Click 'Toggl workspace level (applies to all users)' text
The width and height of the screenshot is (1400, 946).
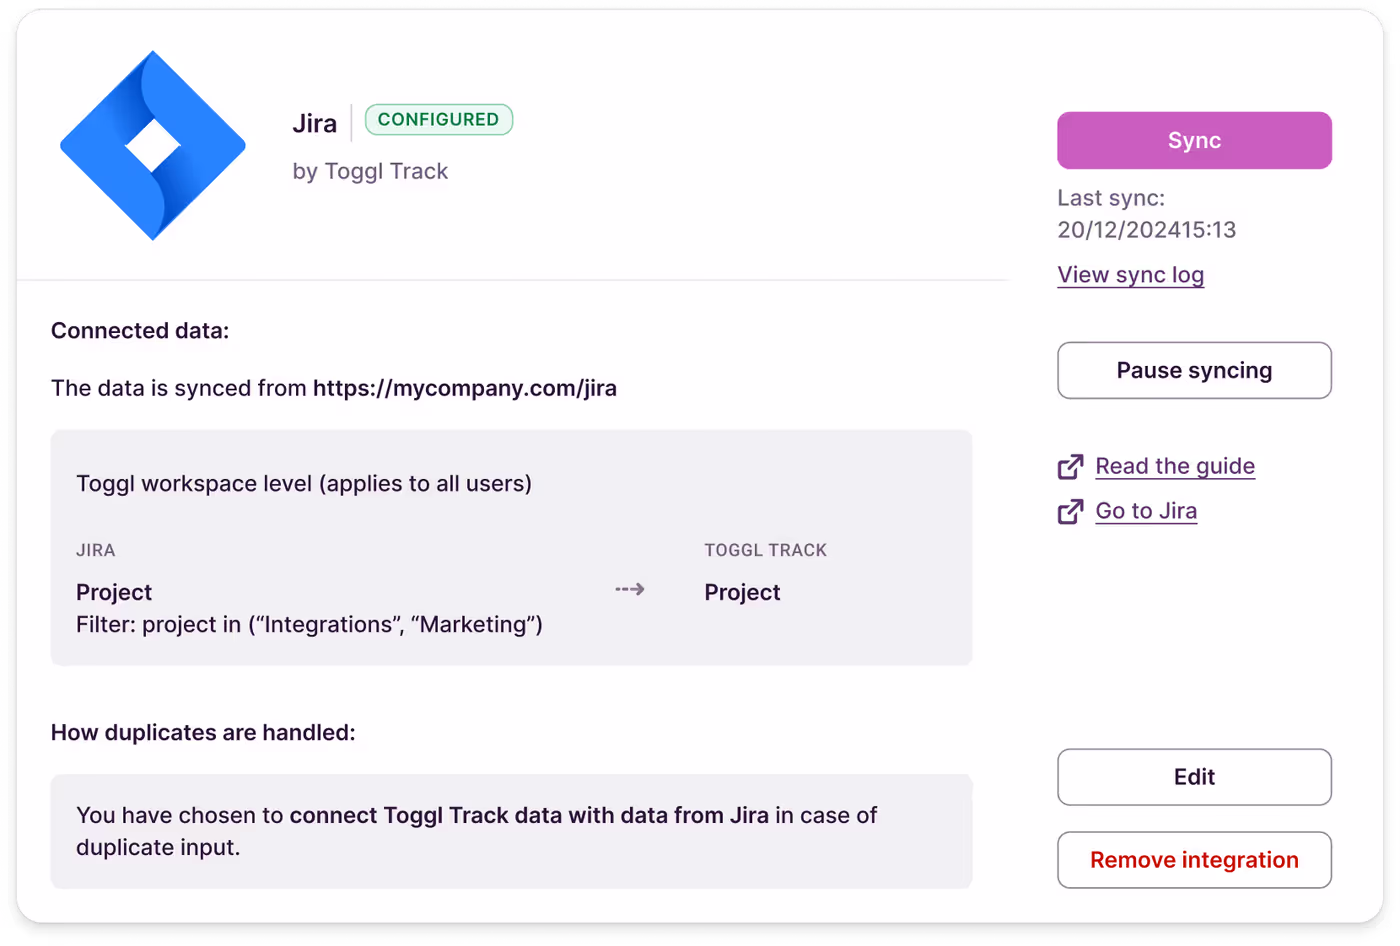coord(304,484)
